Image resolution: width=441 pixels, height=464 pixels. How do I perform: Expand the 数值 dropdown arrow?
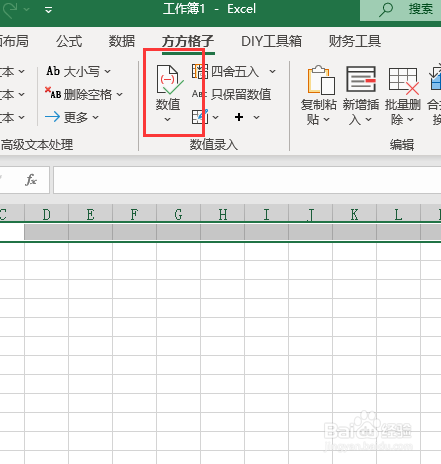[168, 119]
